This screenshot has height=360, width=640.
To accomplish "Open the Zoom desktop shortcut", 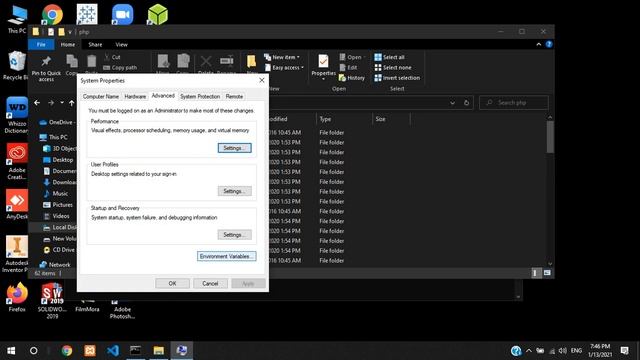I will 122,15.
